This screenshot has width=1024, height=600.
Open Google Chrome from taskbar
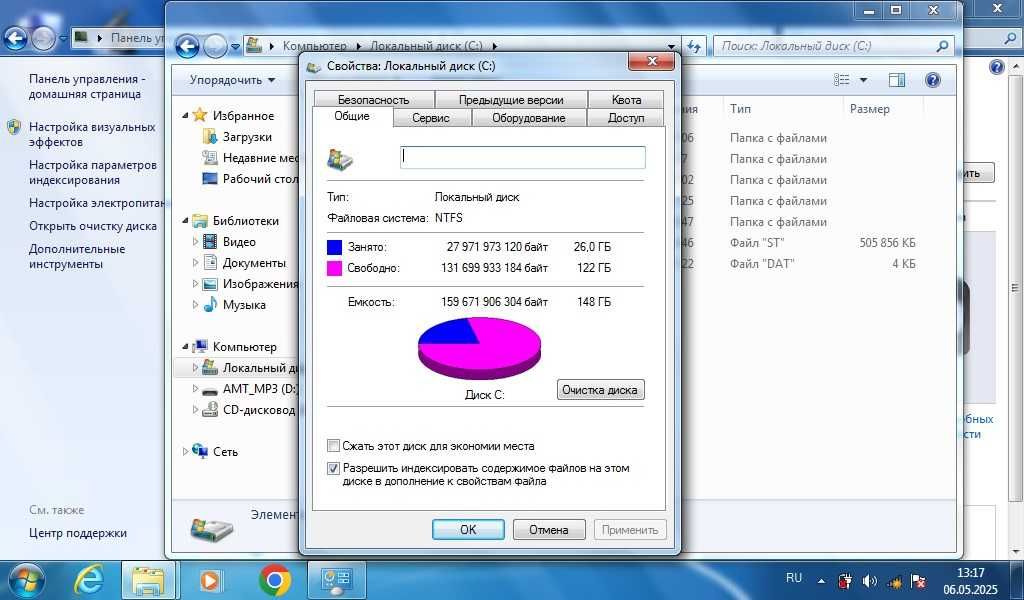(x=275, y=580)
